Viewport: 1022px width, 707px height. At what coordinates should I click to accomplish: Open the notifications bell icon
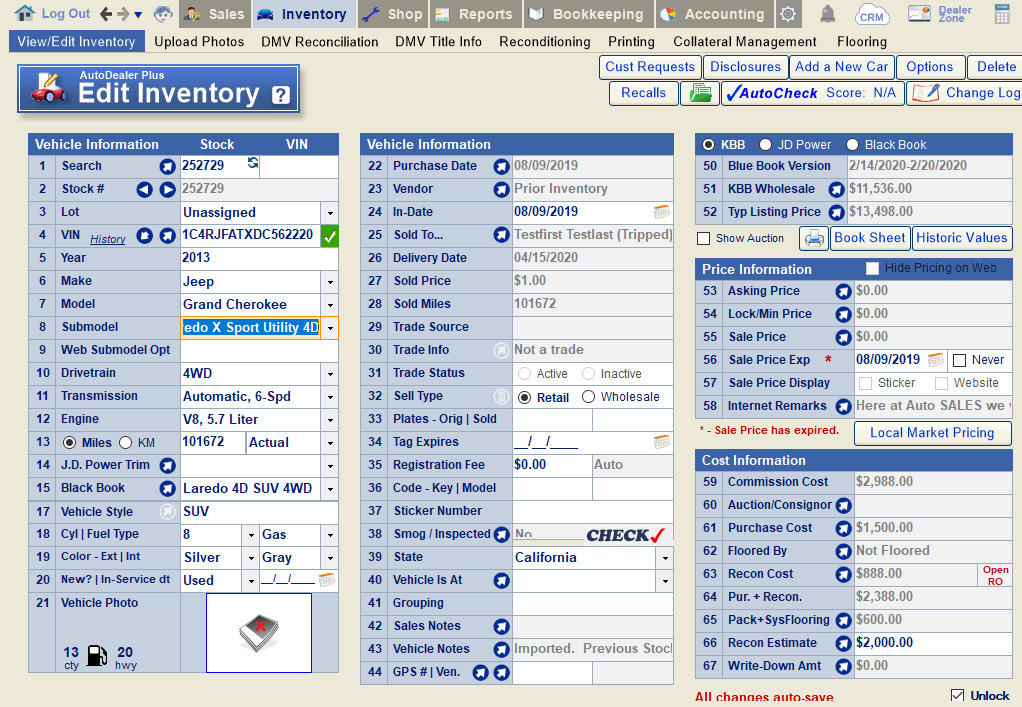tap(827, 13)
